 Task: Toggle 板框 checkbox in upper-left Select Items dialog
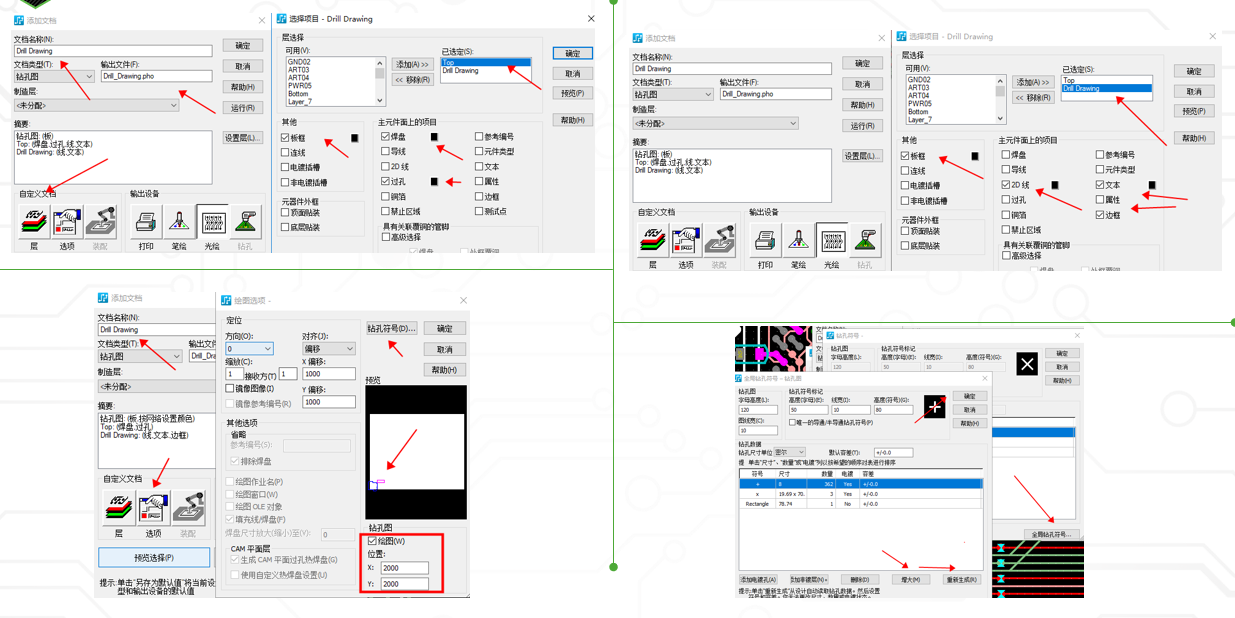point(286,138)
